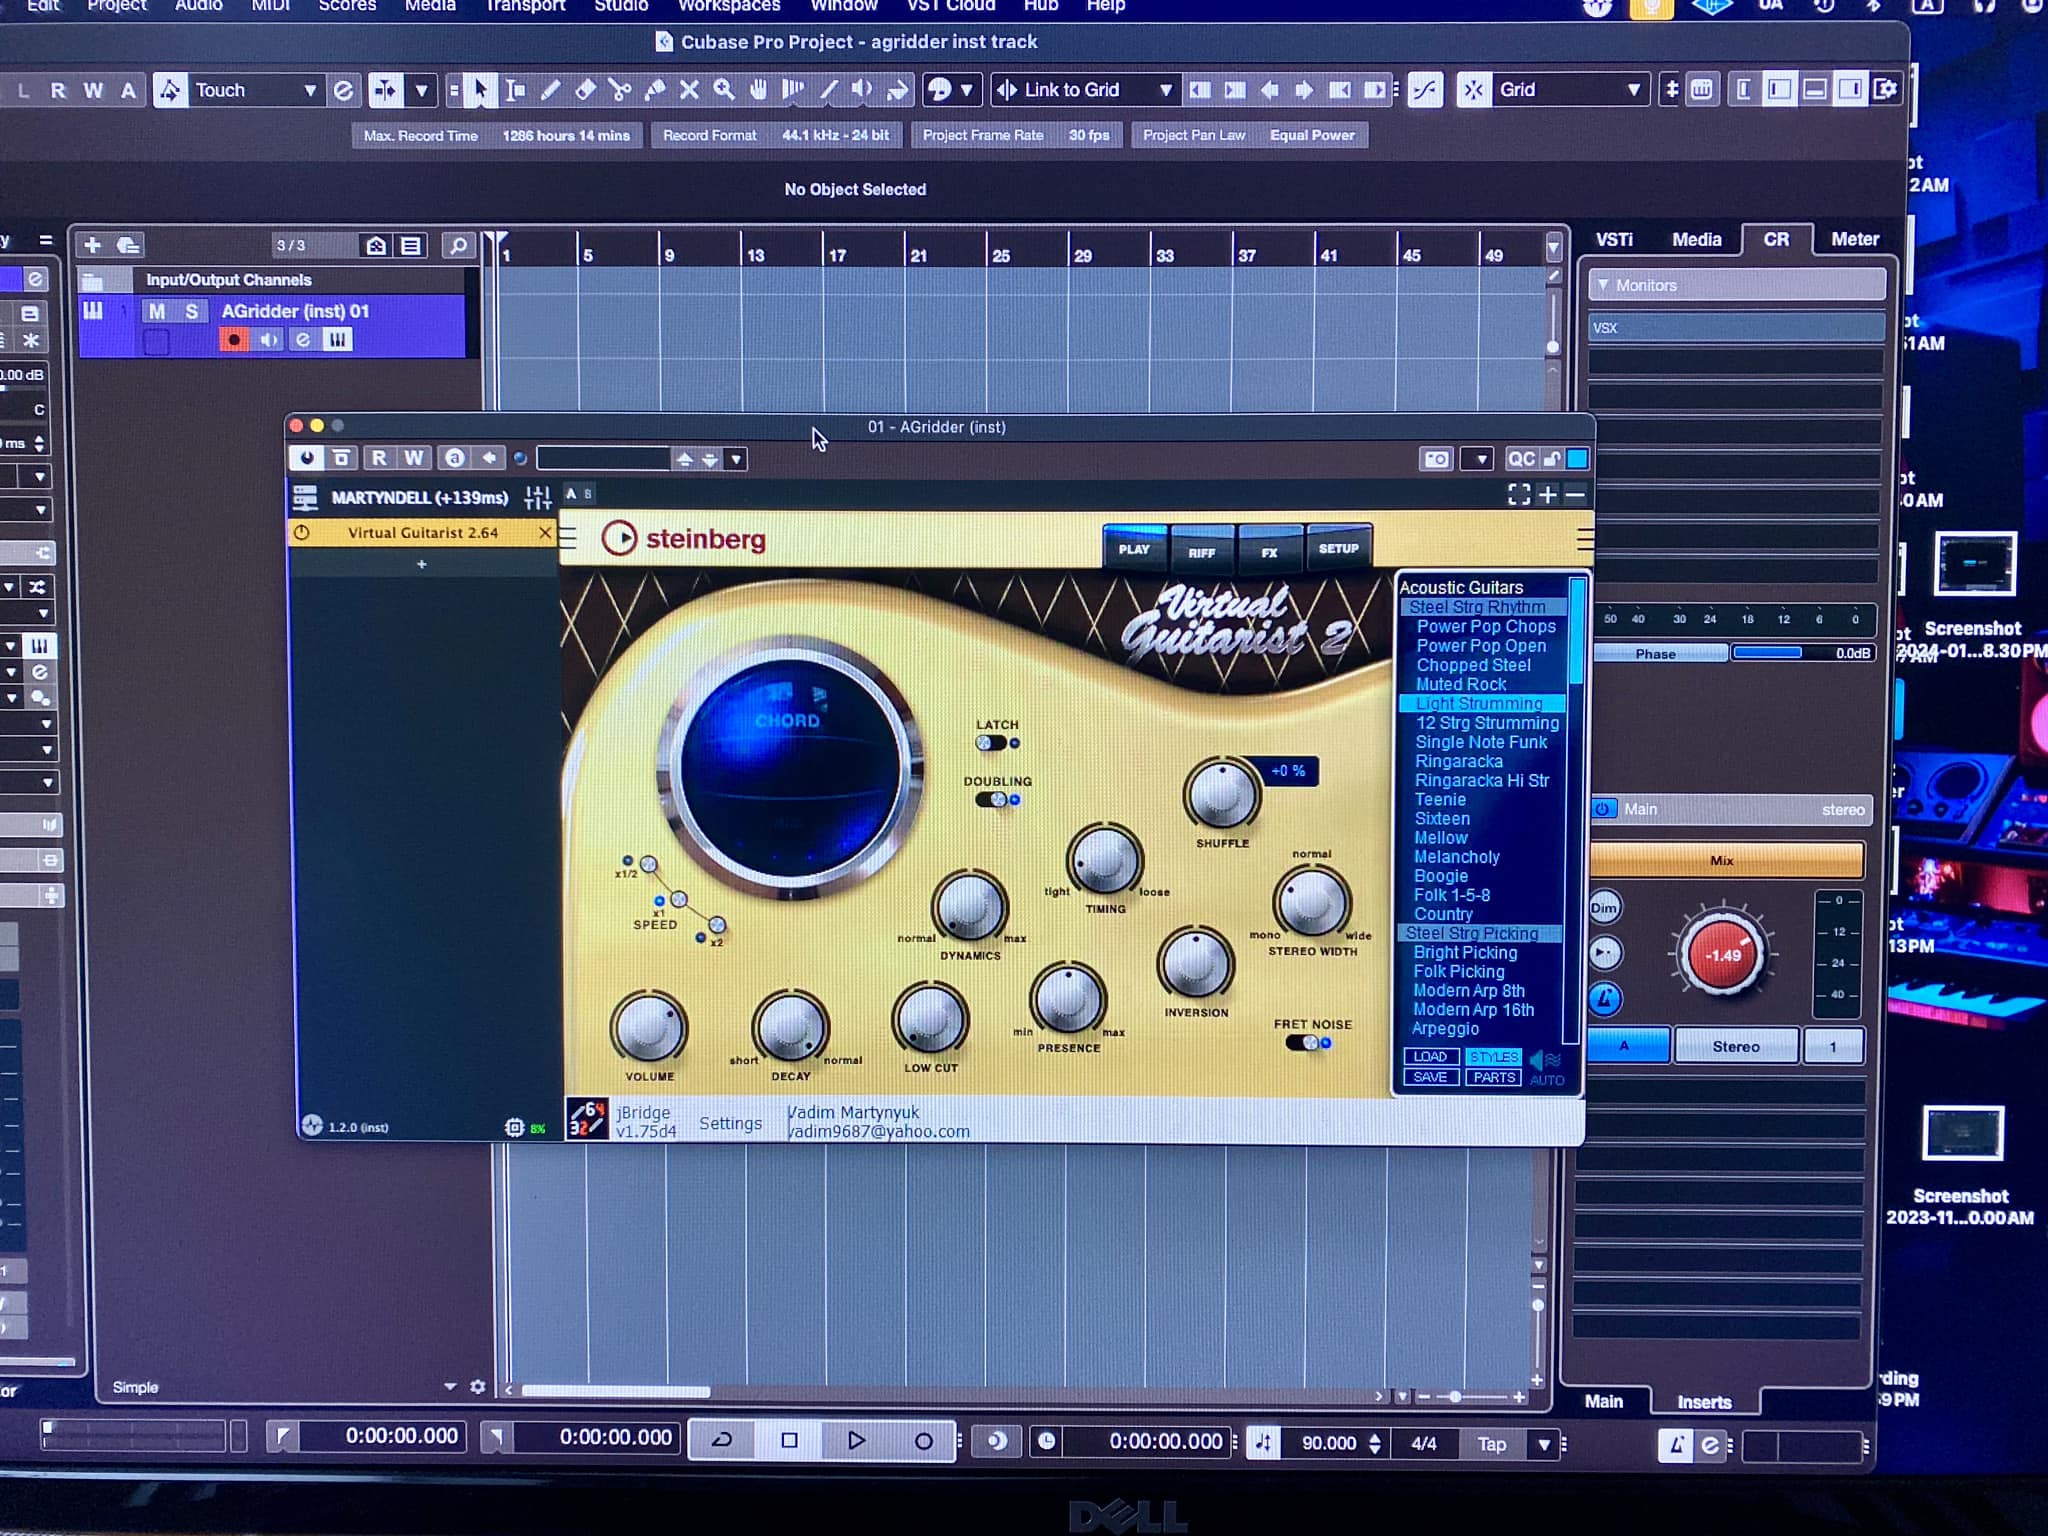Switch to the Media tab
Image resolution: width=2048 pixels, height=1536 pixels.
pyautogui.click(x=1697, y=240)
